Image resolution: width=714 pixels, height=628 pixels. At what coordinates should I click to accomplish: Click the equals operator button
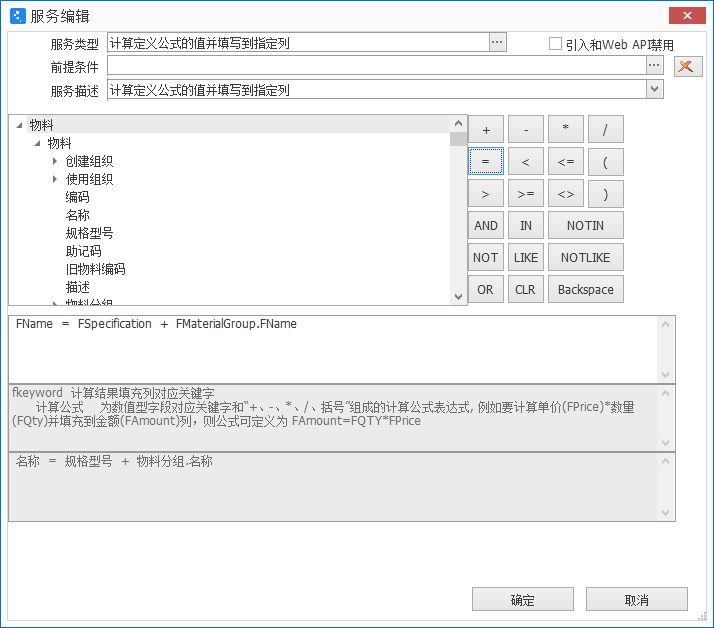[486, 162]
